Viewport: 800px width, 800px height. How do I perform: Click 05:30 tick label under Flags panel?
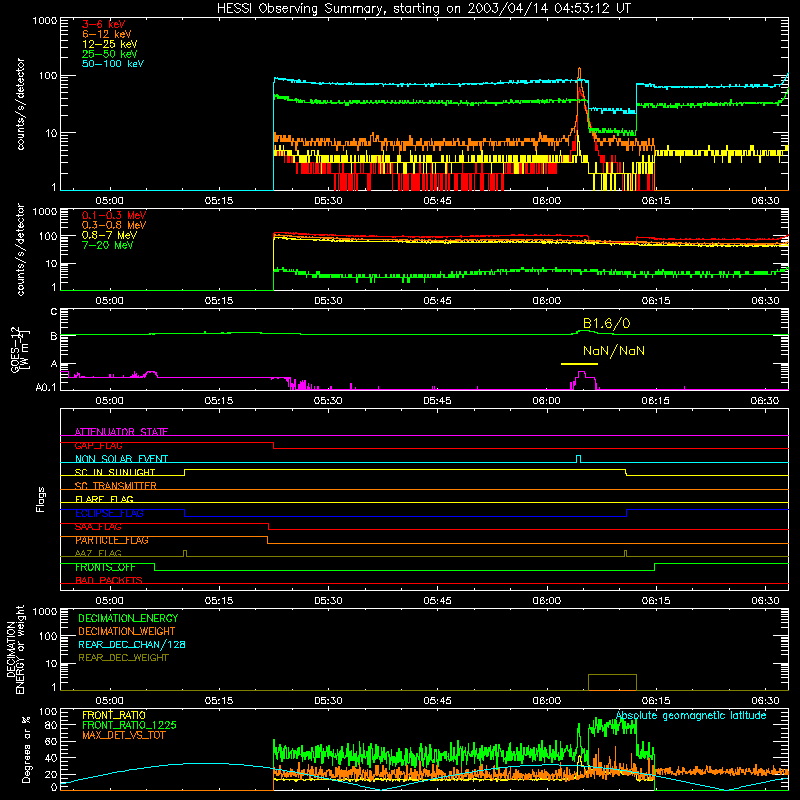click(328, 601)
